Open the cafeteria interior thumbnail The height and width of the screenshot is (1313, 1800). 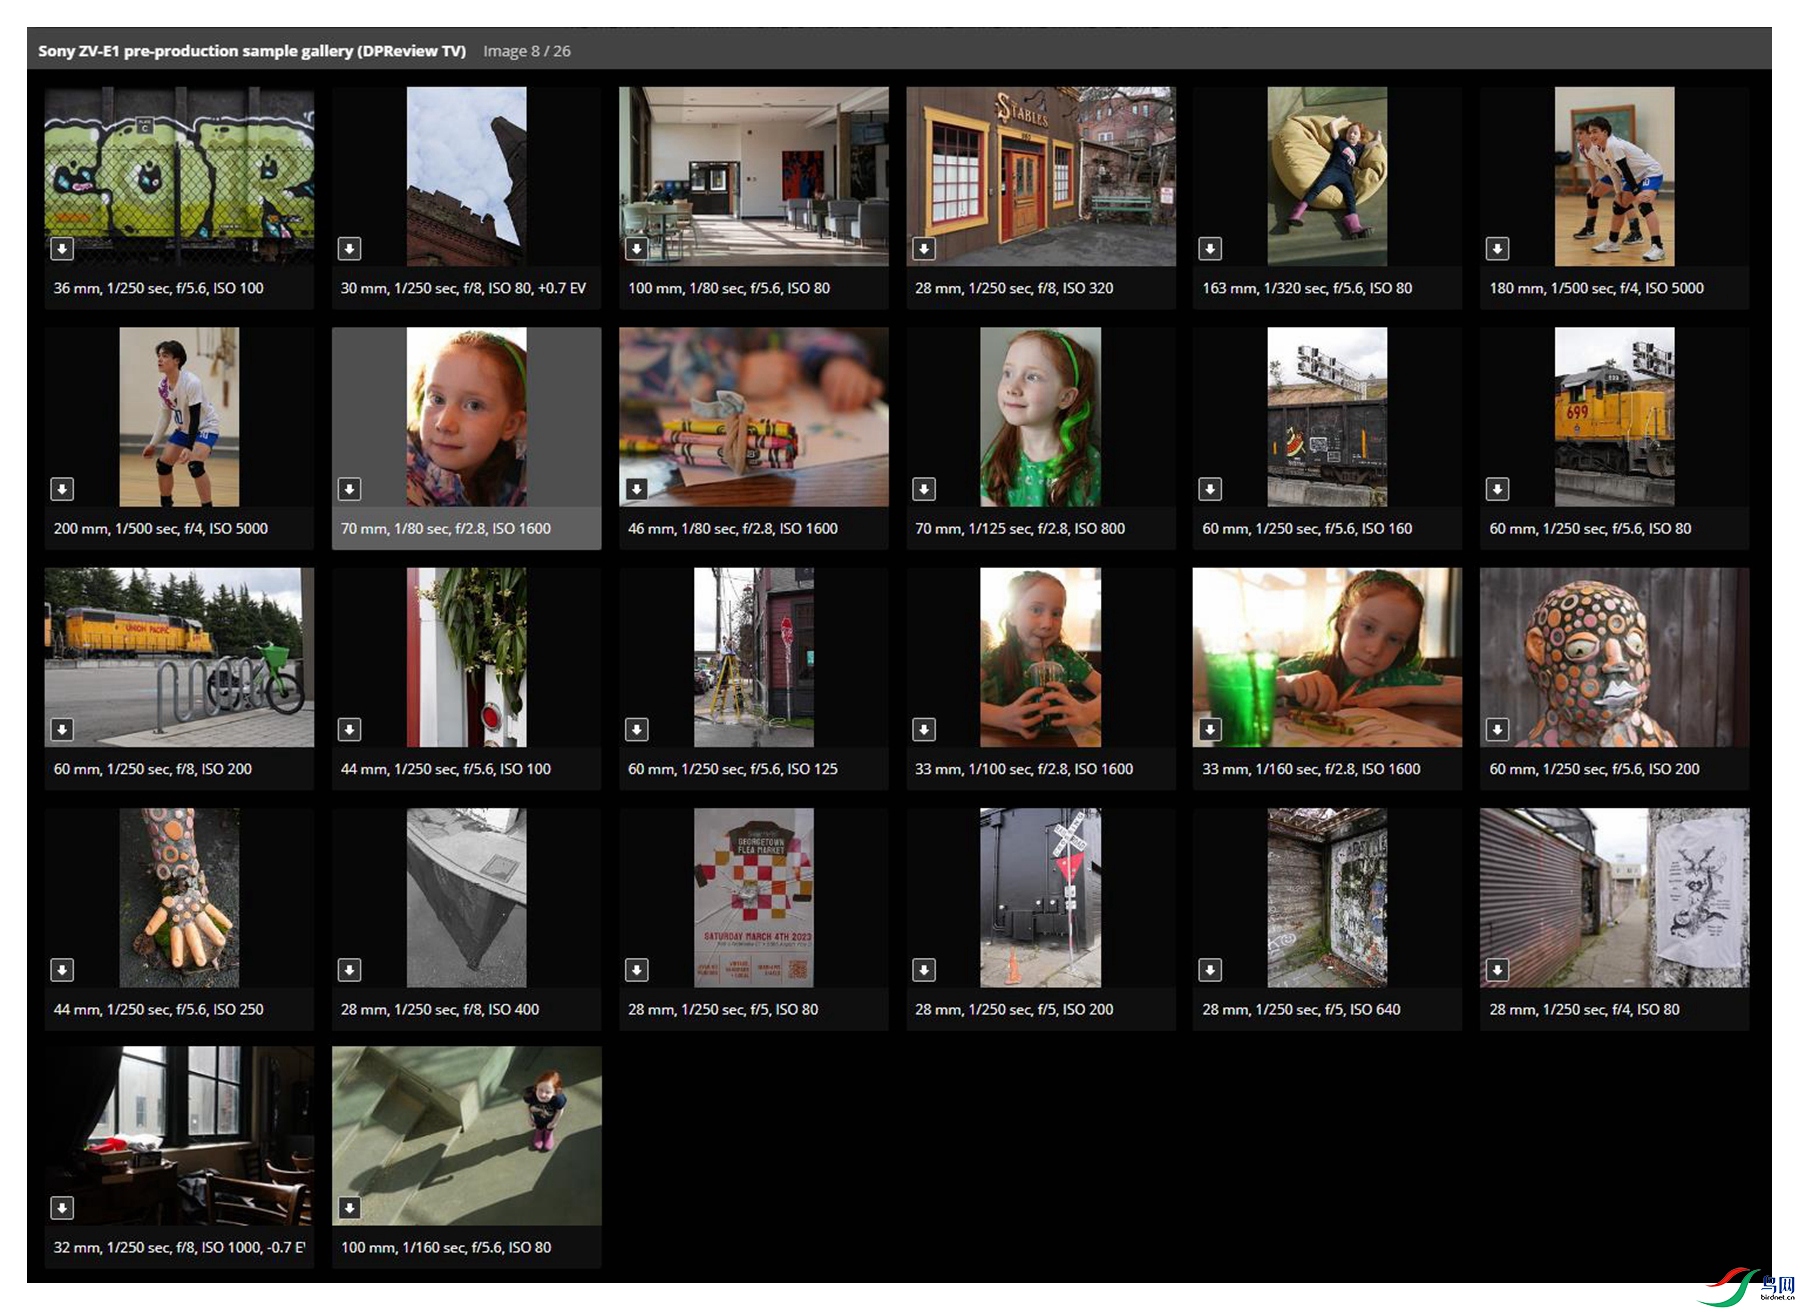pos(753,175)
